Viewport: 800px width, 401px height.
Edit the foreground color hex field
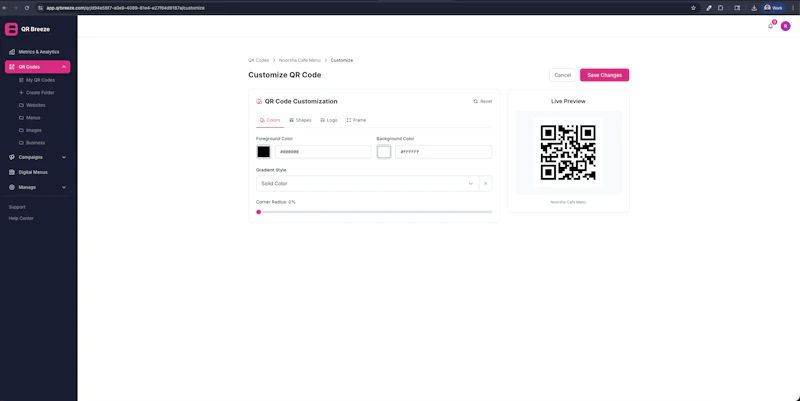pyautogui.click(x=323, y=152)
